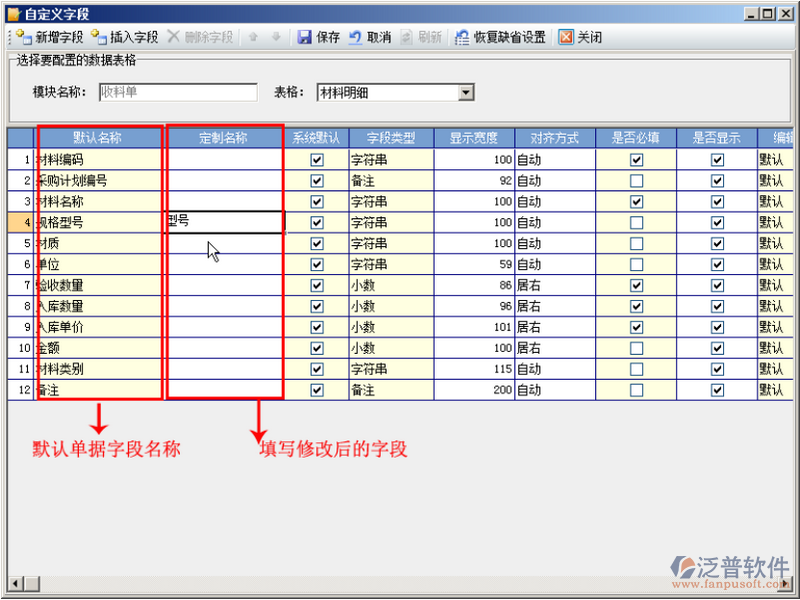Enable 是否必填 for 材料类别 row
The height and width of the screenshot is (600, 800).
click(x=636, y=369)
